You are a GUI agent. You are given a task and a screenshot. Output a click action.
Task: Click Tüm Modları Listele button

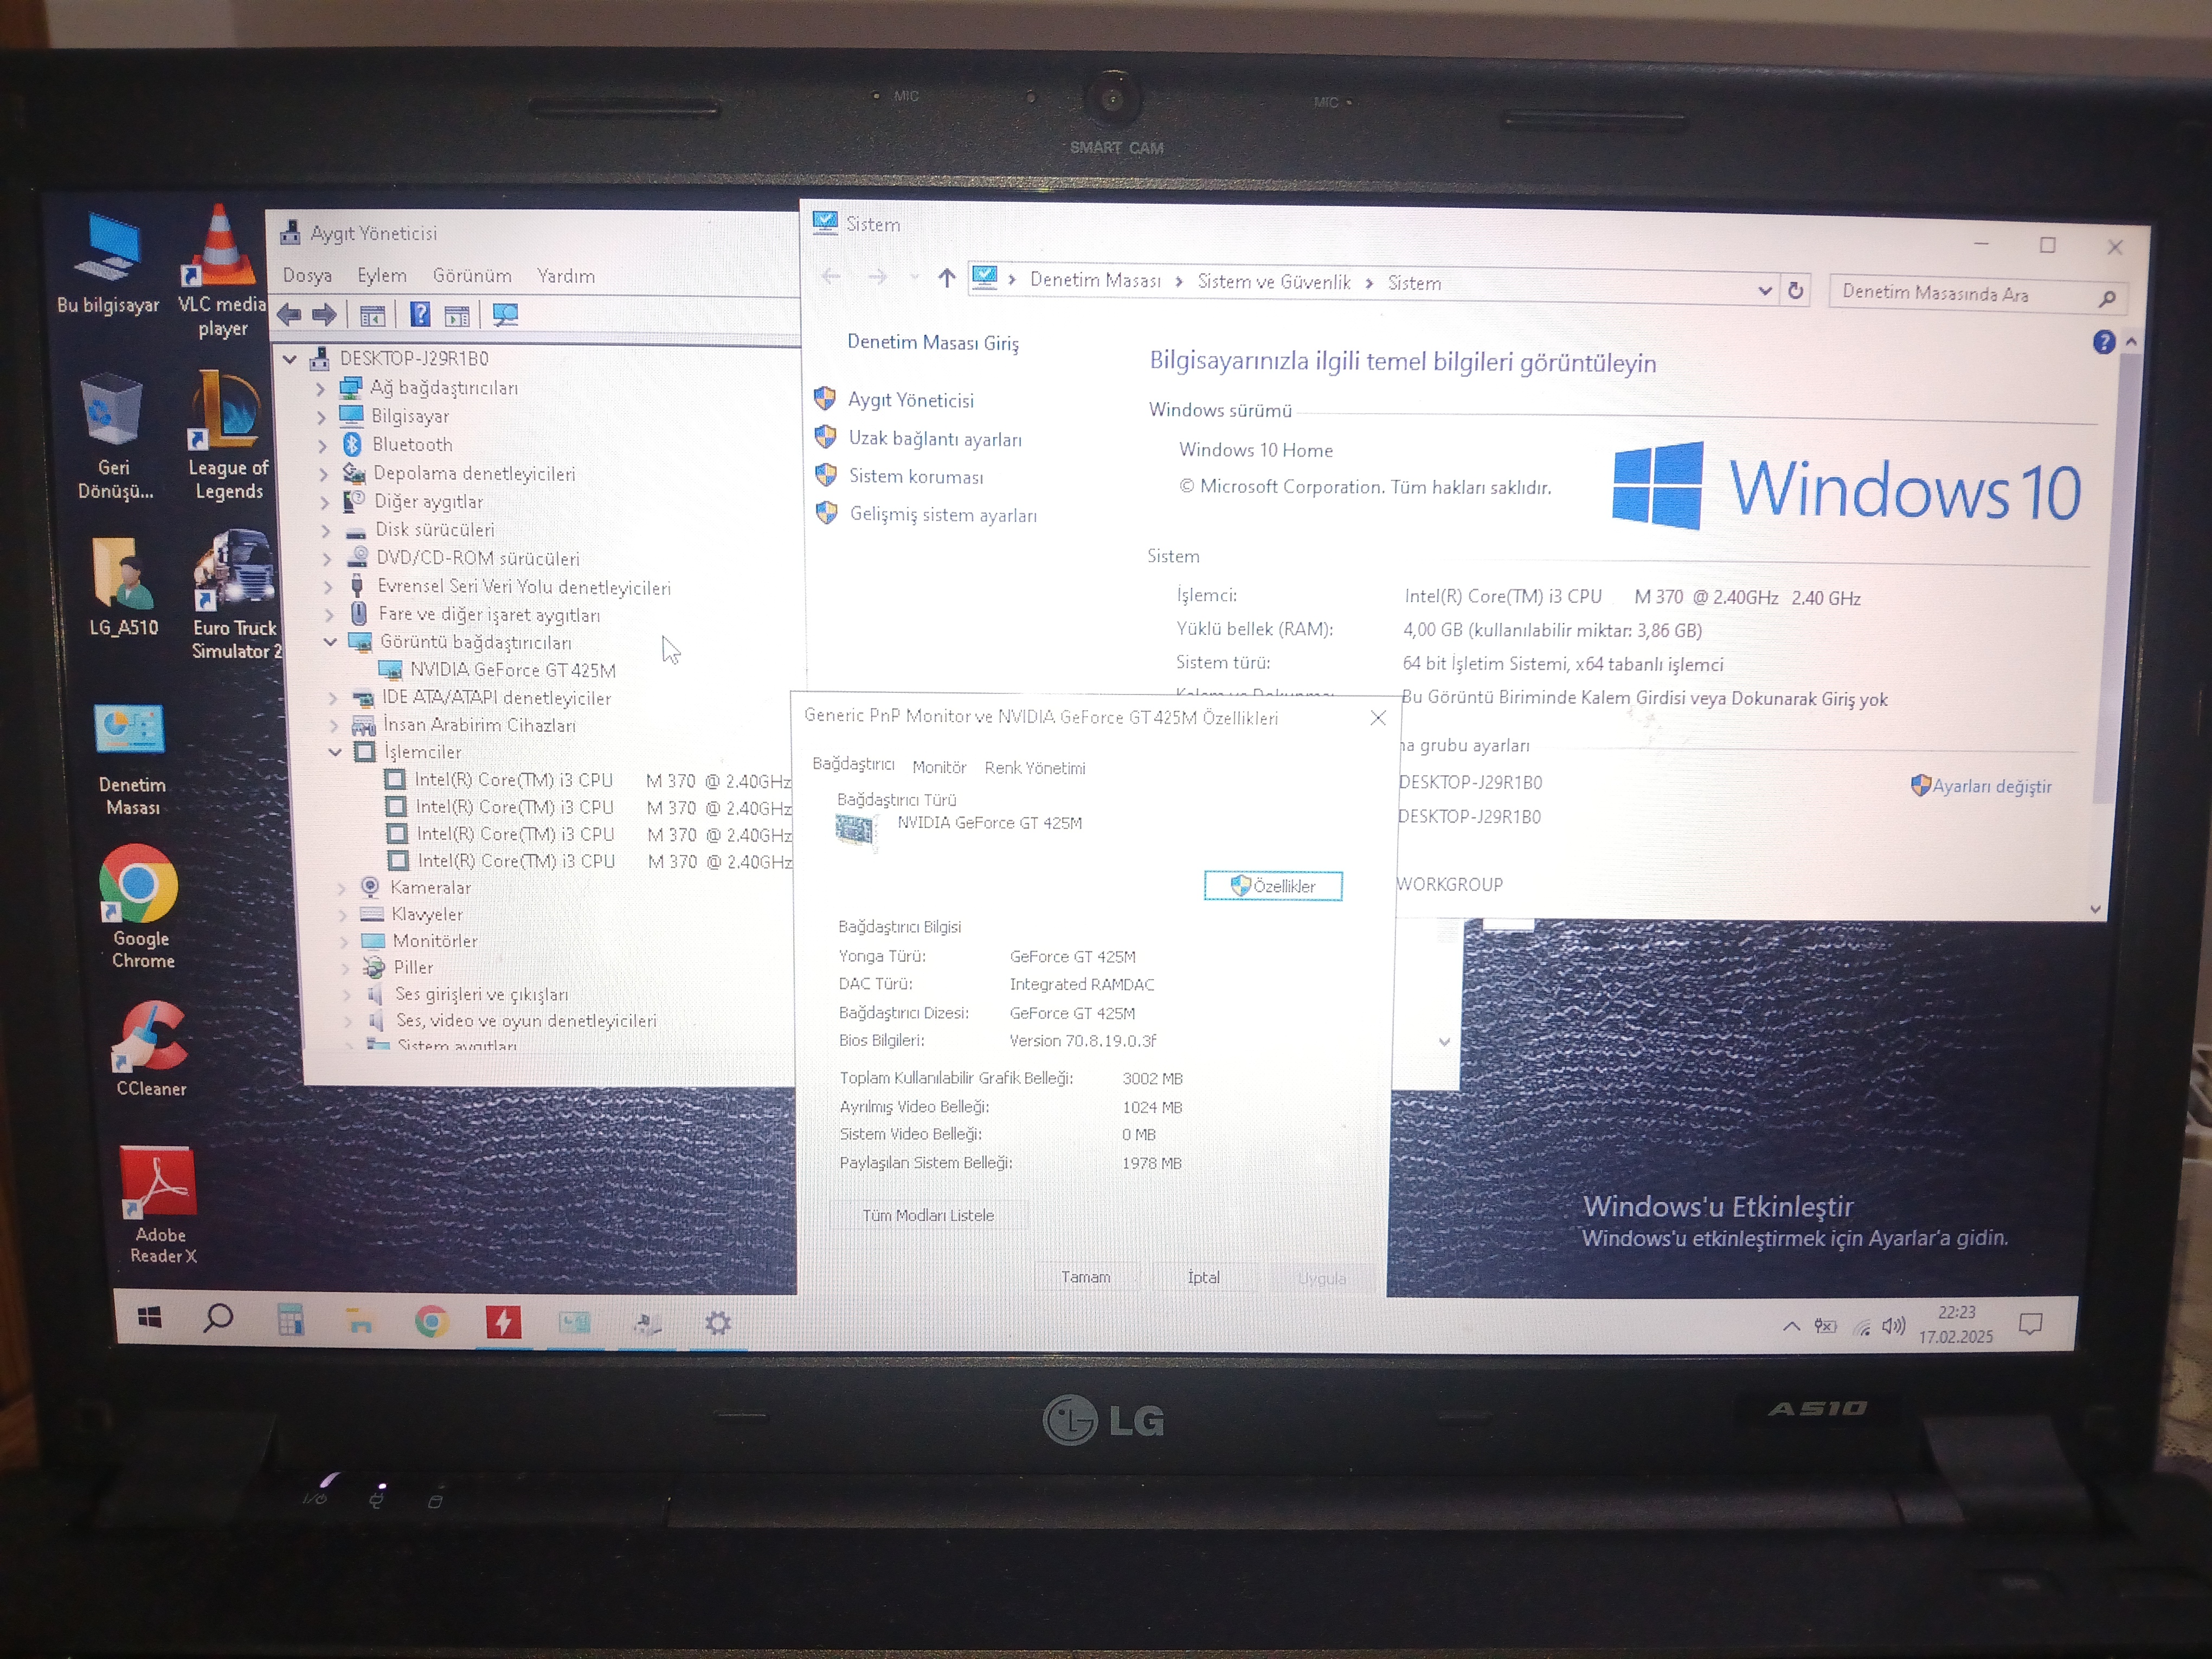click(928, 1215)
